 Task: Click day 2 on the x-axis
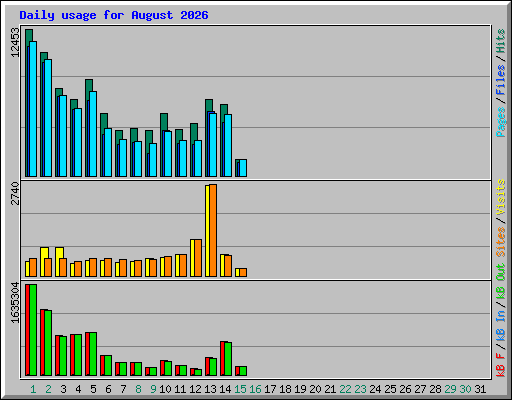[x=48, y=389]
